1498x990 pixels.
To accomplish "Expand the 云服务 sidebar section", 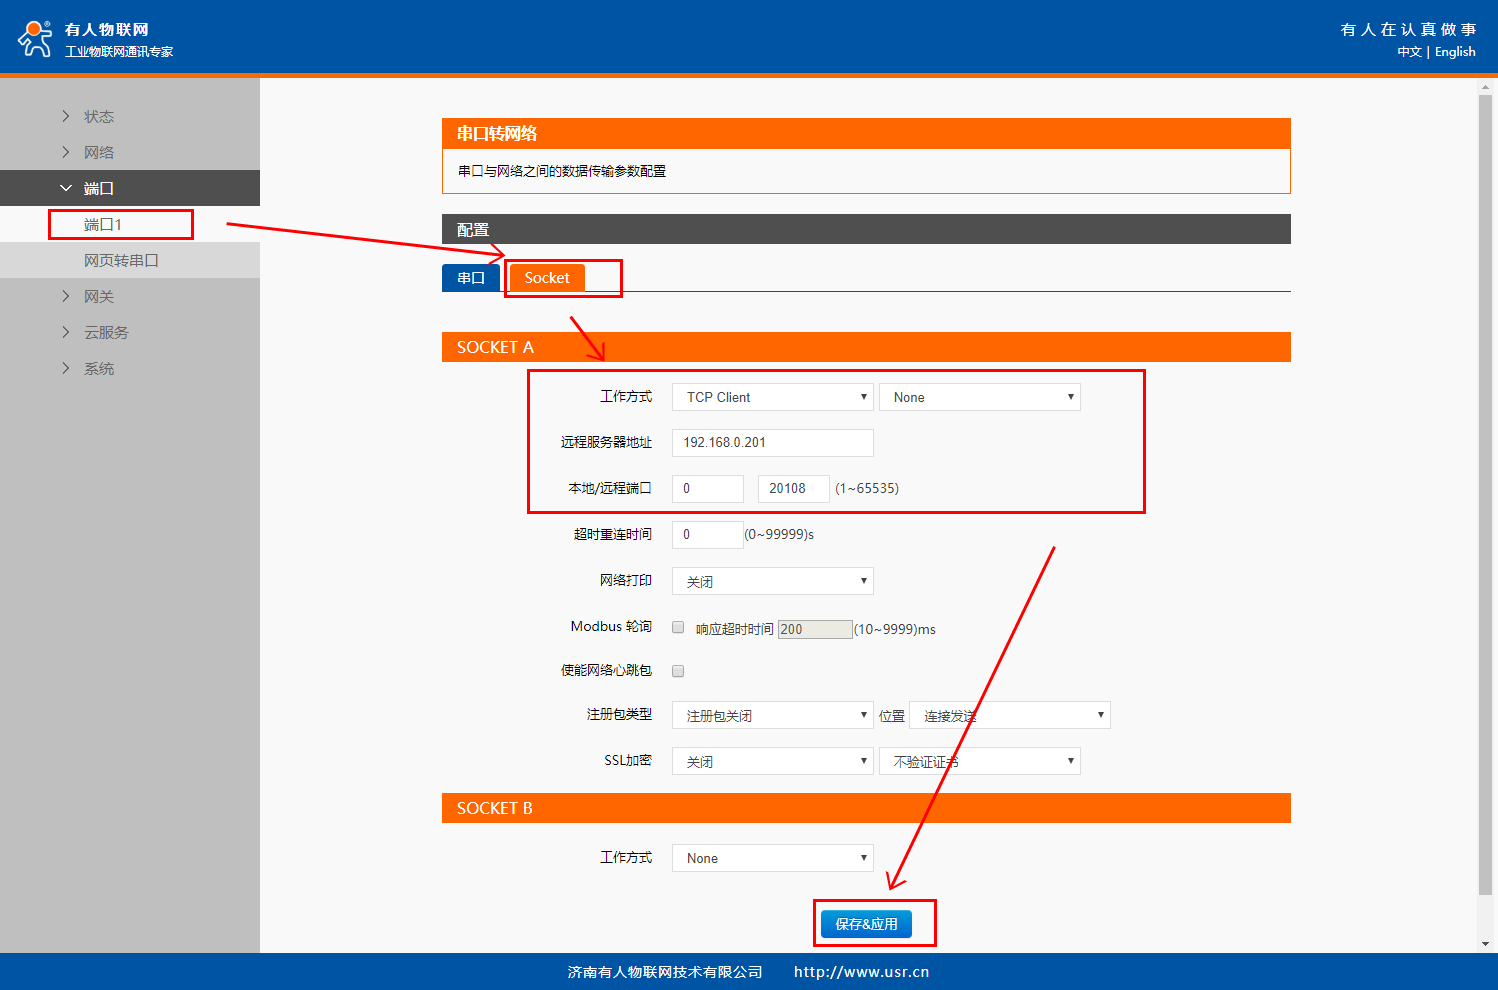I will tap(105, 332).
